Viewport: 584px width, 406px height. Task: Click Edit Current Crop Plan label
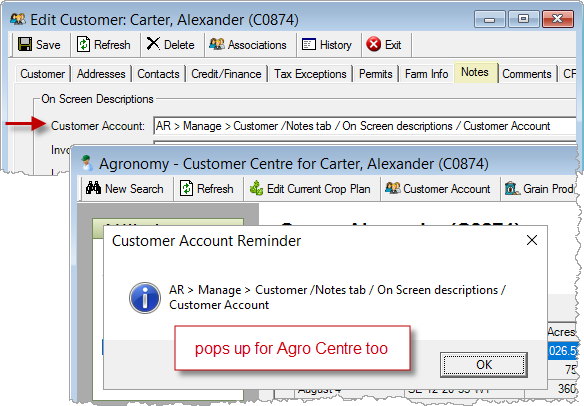[318, 189]
